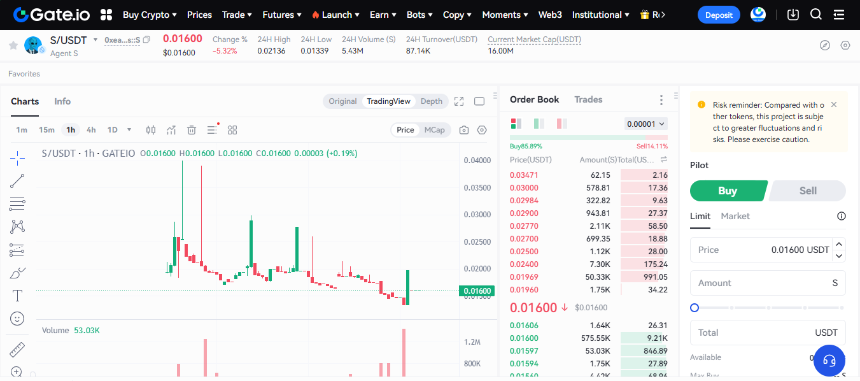860x381 pixels.
Task: Open chart settings hexagon icon
Action: pyautogui.click(x=482, y=130)
